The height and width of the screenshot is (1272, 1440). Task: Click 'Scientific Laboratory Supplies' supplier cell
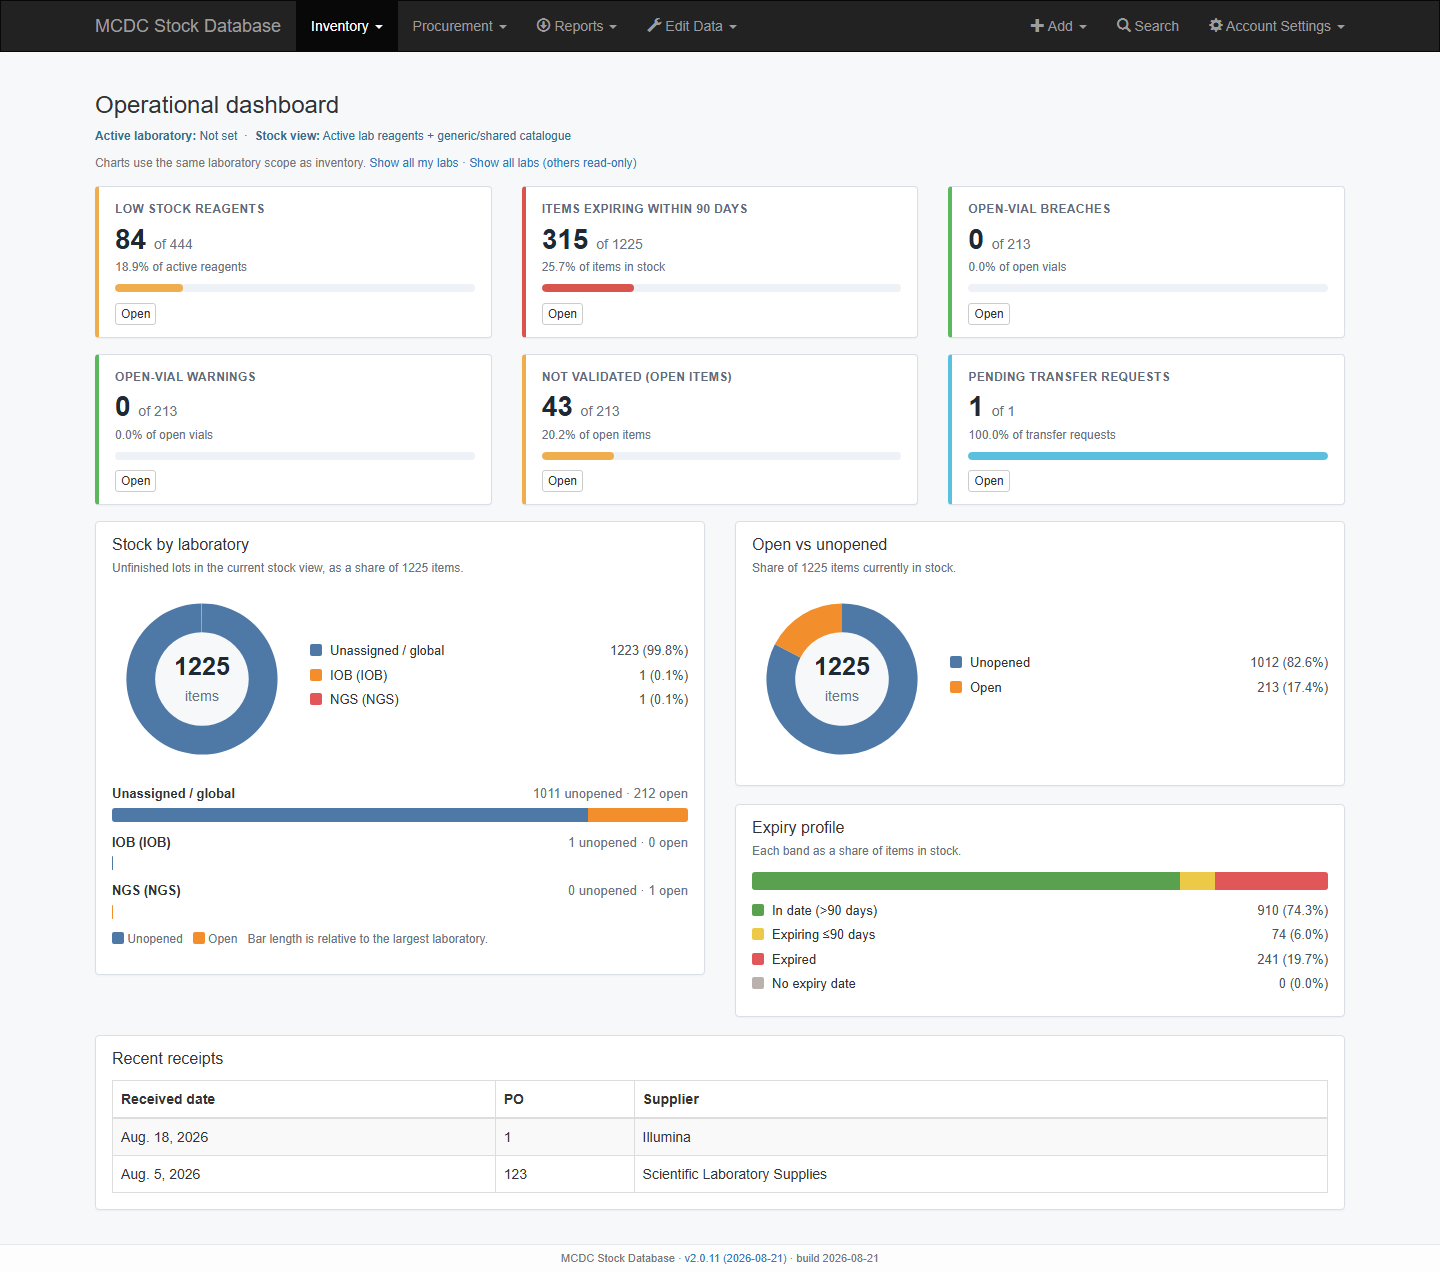coord(981,1174)
